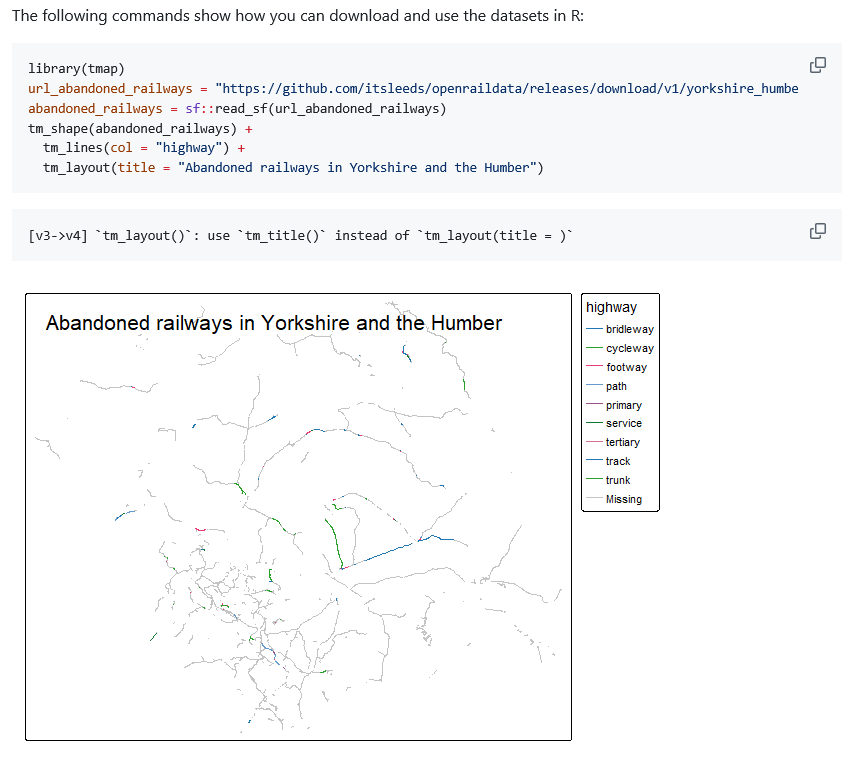Select the tertiary legend label

622,442
